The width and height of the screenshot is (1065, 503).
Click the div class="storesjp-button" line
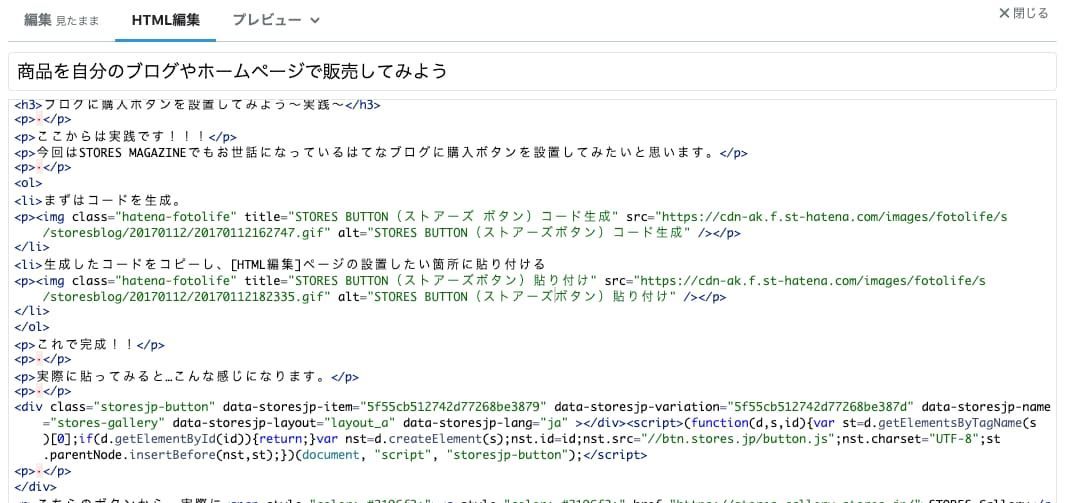pyautogui.click(x=532, y=408)
